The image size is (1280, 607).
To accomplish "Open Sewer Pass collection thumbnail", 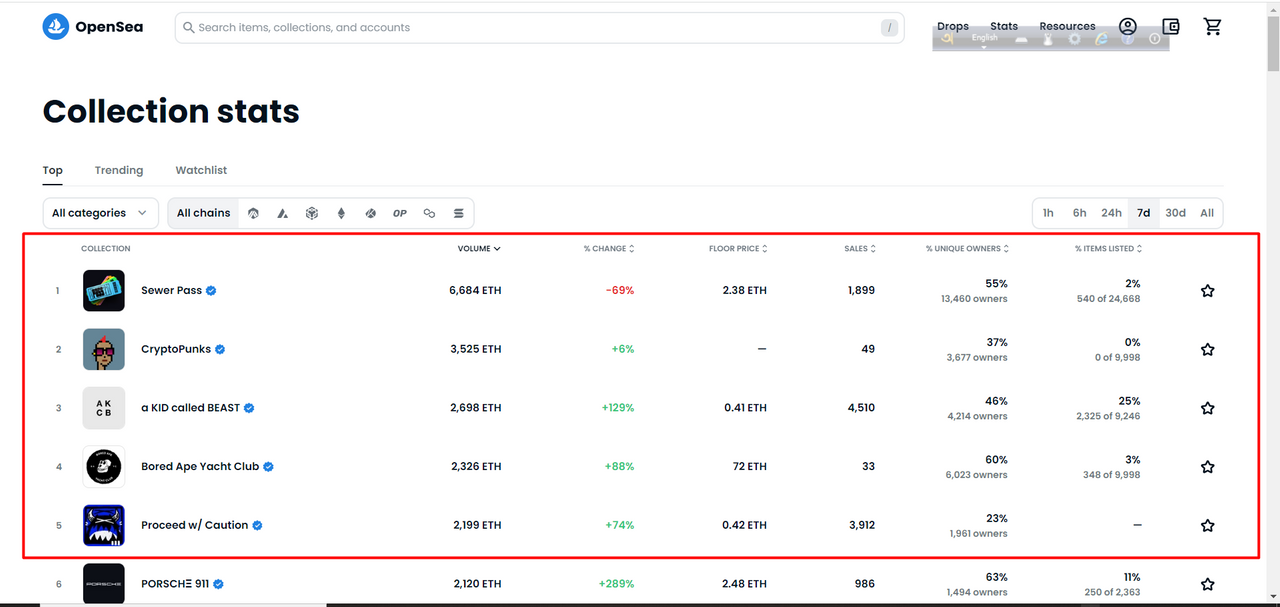I will click(x=104, y=291).
